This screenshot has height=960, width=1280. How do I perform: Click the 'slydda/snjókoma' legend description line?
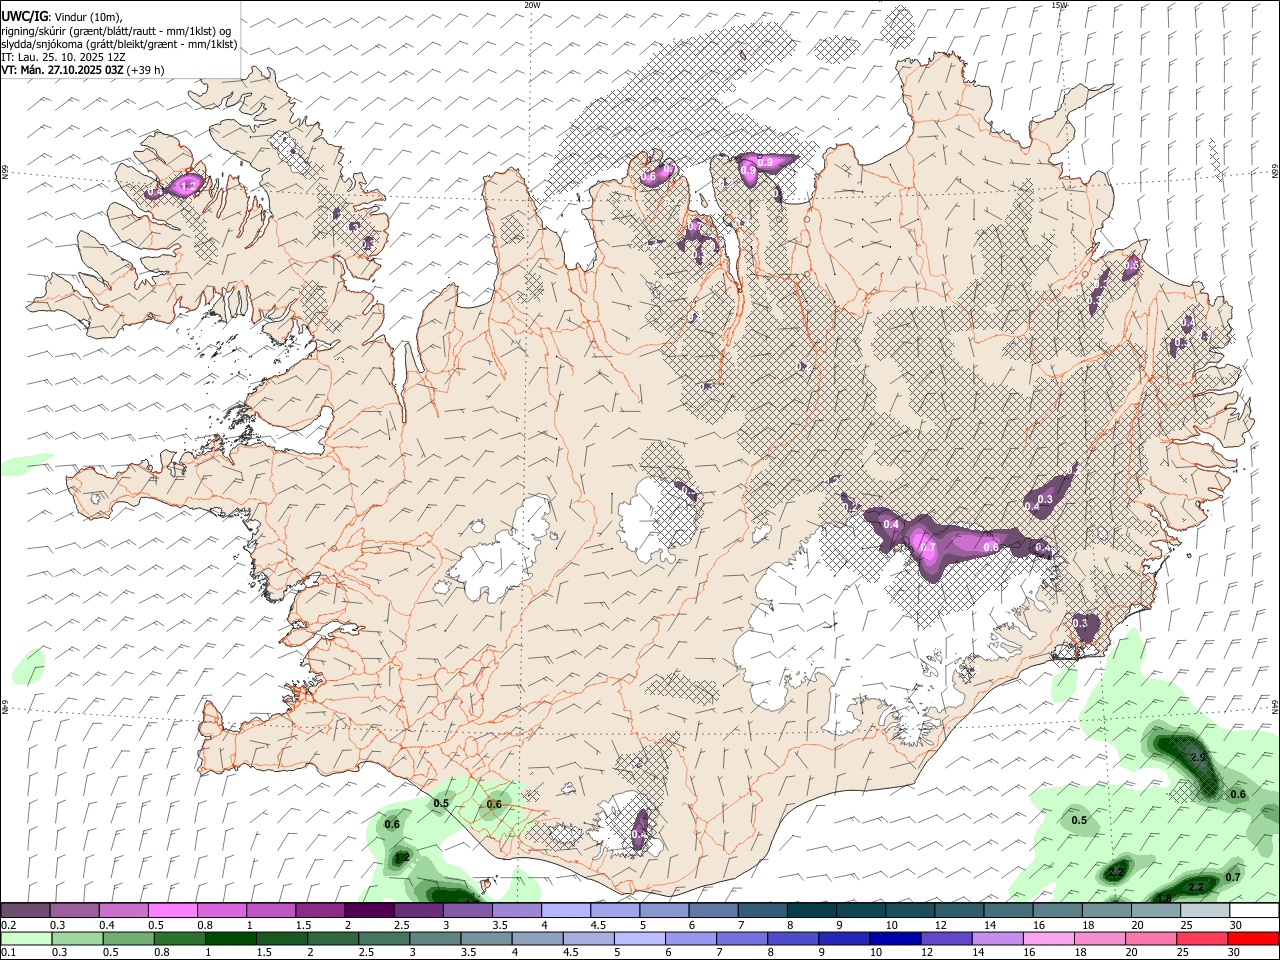pos(119,44)
